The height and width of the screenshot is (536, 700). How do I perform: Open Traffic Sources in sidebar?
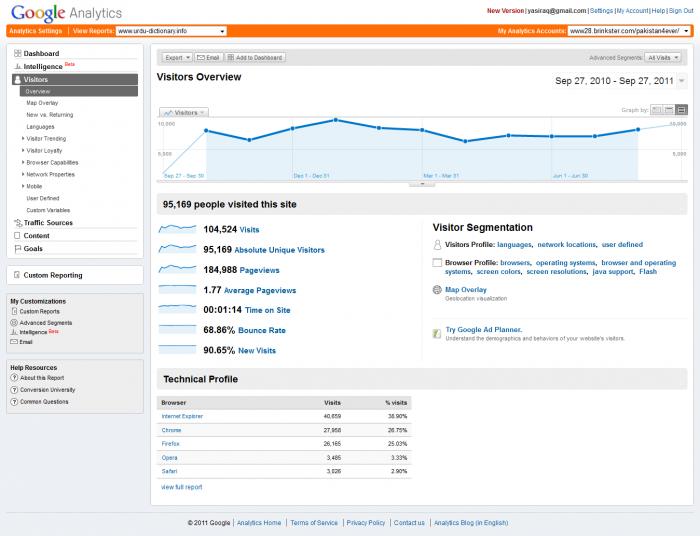pyautogui.click(x=48, y=223)
